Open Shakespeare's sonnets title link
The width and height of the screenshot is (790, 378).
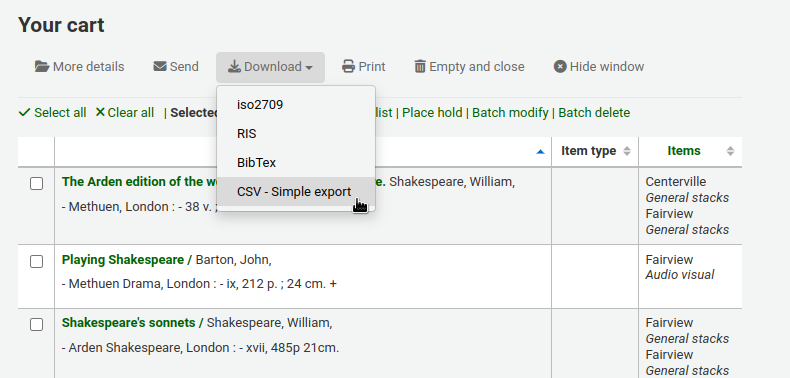click(x=132, y=323)
